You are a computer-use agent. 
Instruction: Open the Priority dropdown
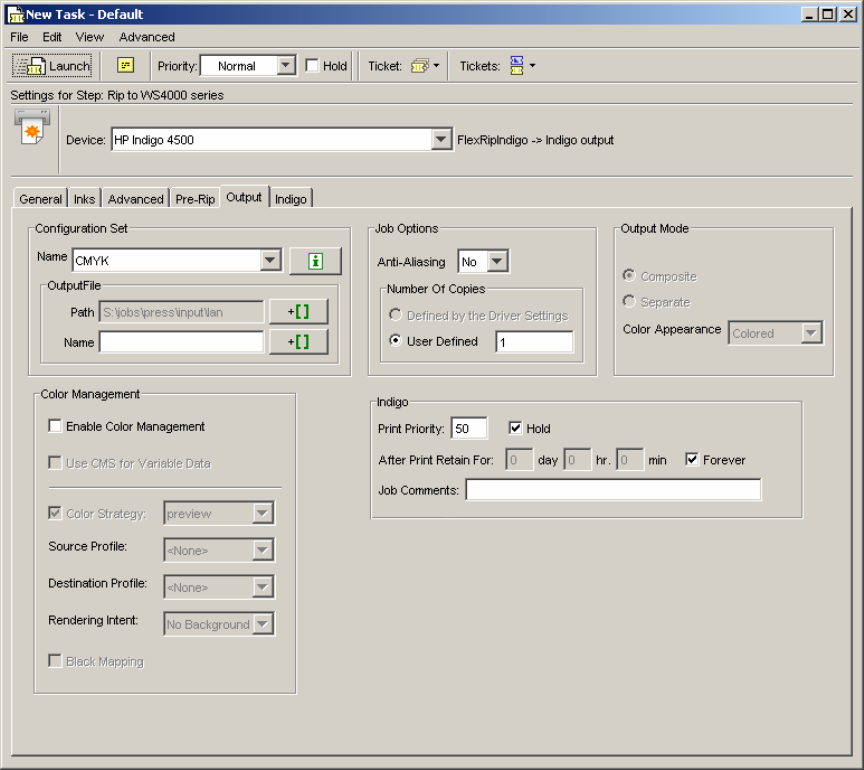285,66
